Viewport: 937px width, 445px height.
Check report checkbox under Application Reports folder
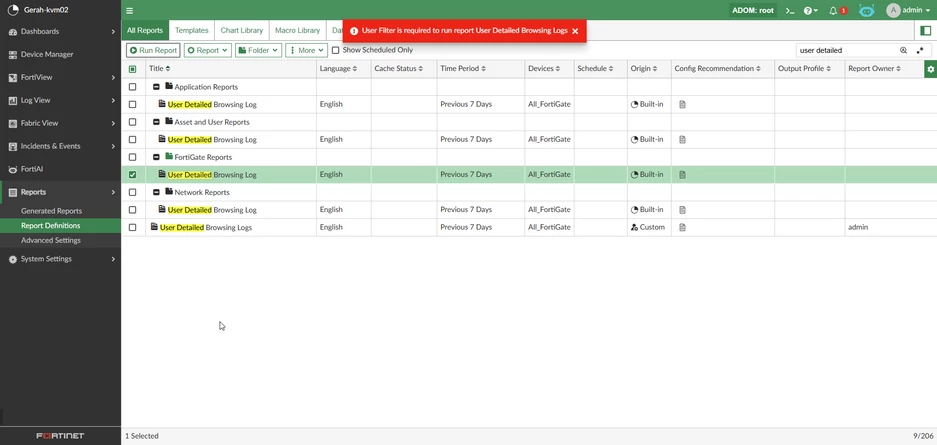133,105
